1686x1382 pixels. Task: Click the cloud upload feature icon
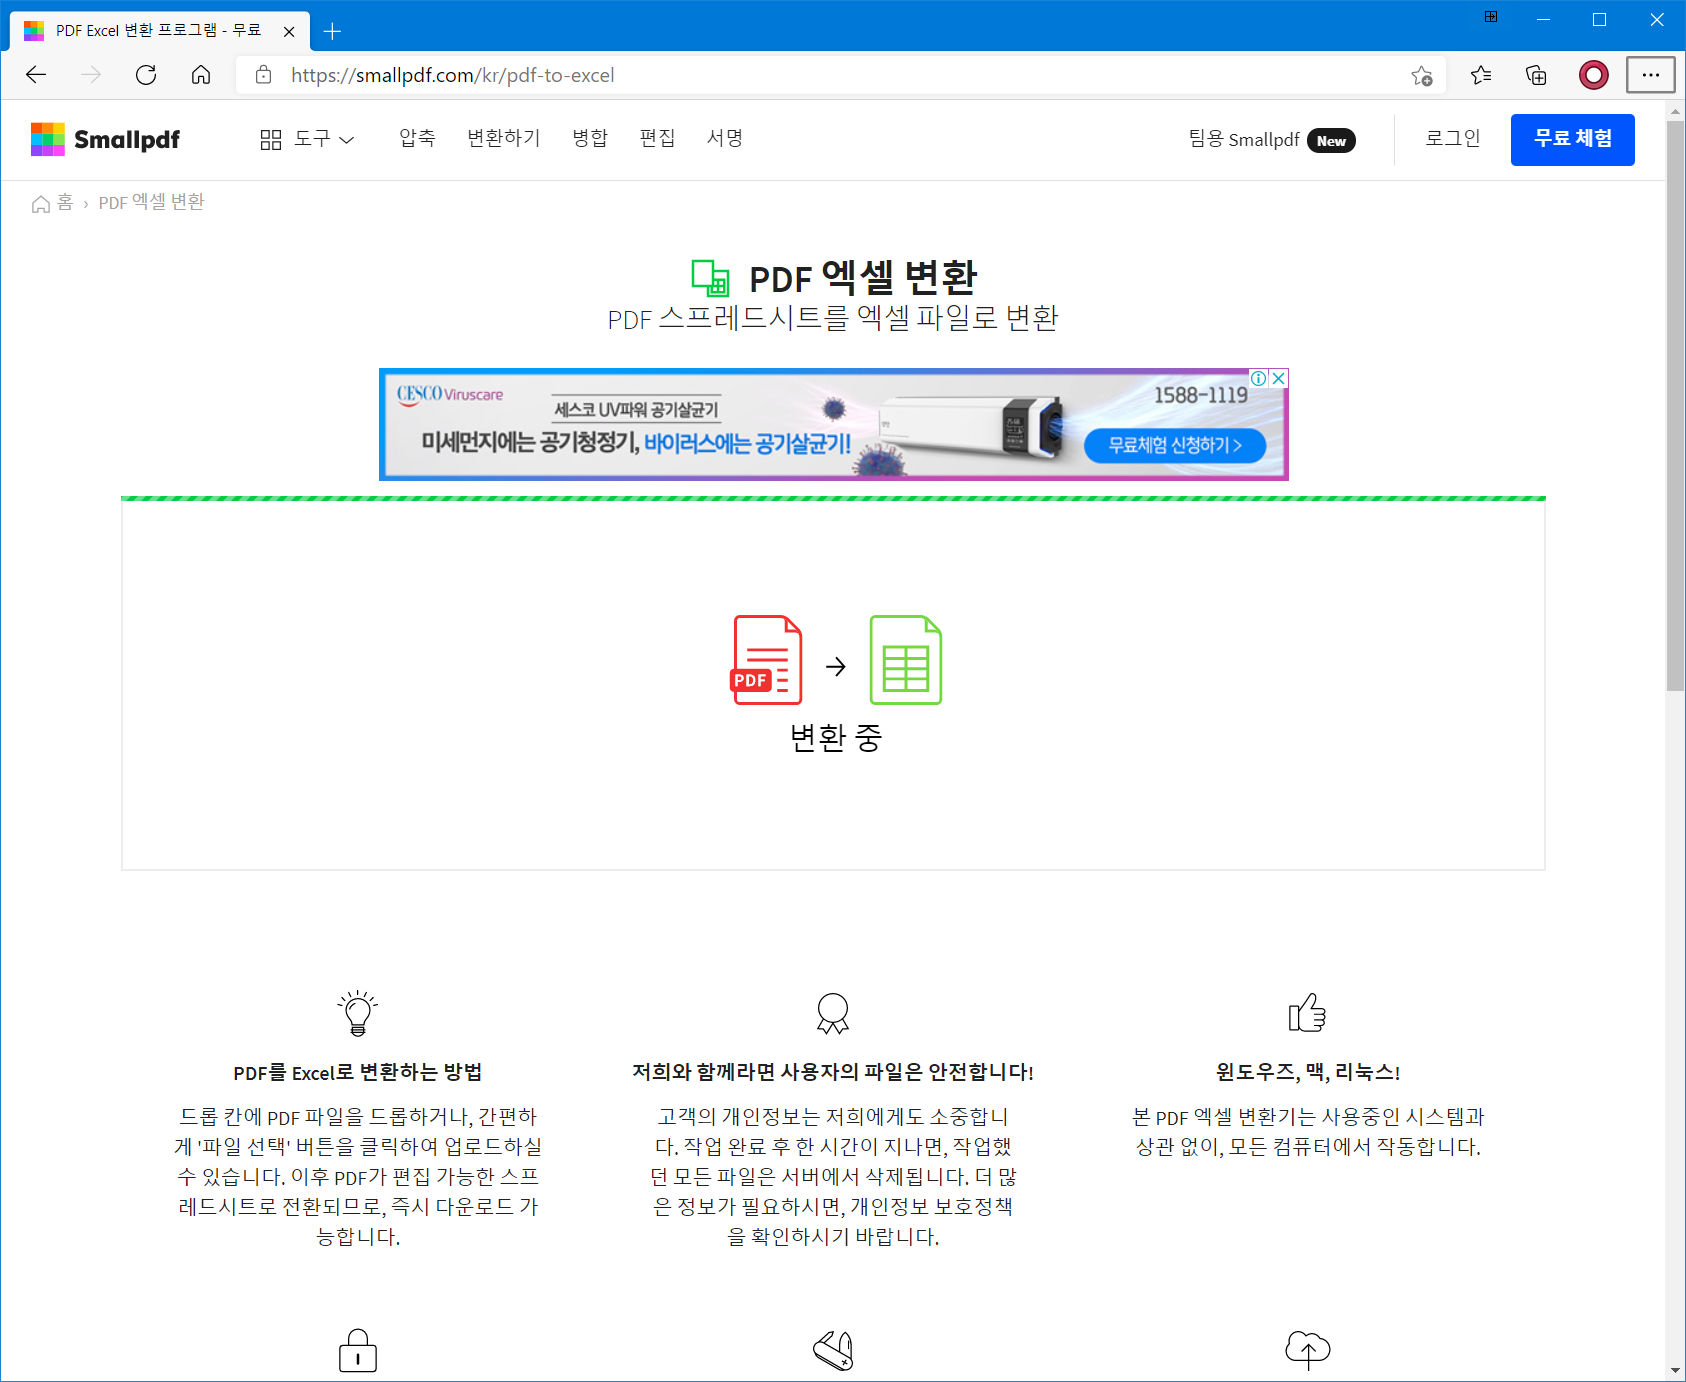[1308, 1350]
